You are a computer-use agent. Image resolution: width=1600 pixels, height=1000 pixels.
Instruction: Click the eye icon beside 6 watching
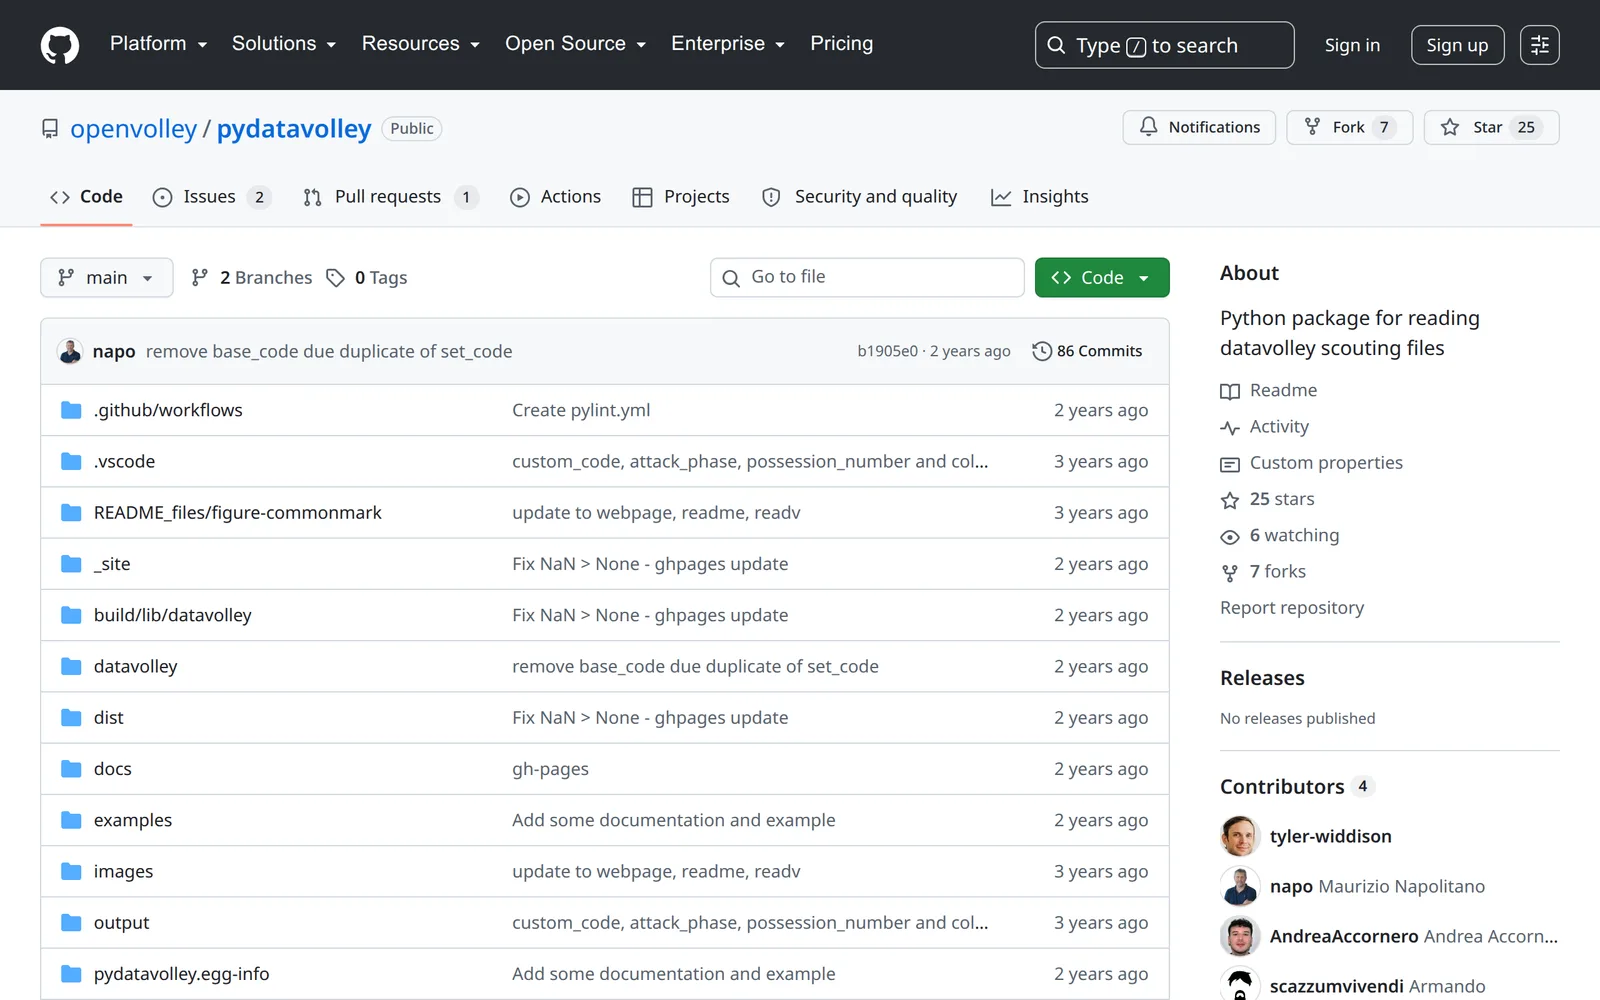point(1230,537)
